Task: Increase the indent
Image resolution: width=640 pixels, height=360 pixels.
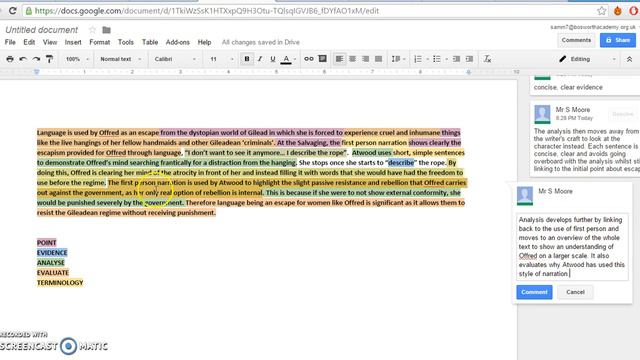Action: point(469,59)
